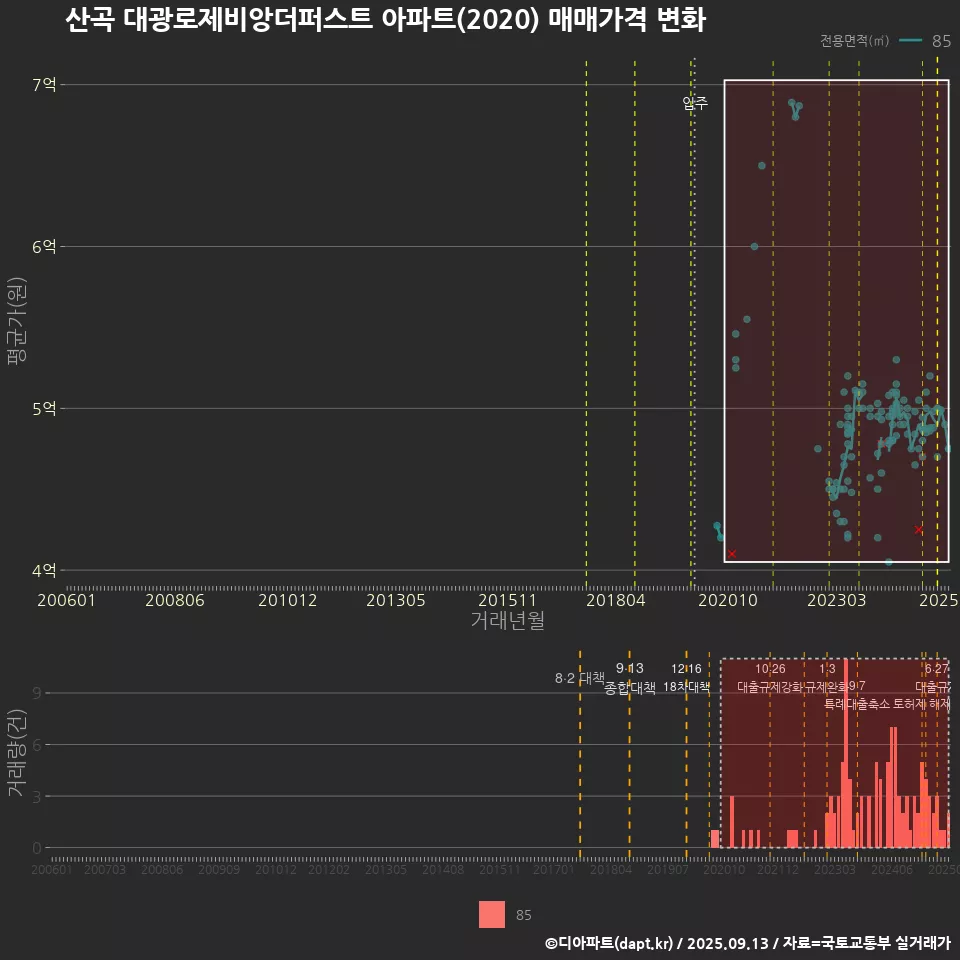960x960 pixels.
Task: Click the volume chart 0 y-axis label
Action: tap(37, 848)
